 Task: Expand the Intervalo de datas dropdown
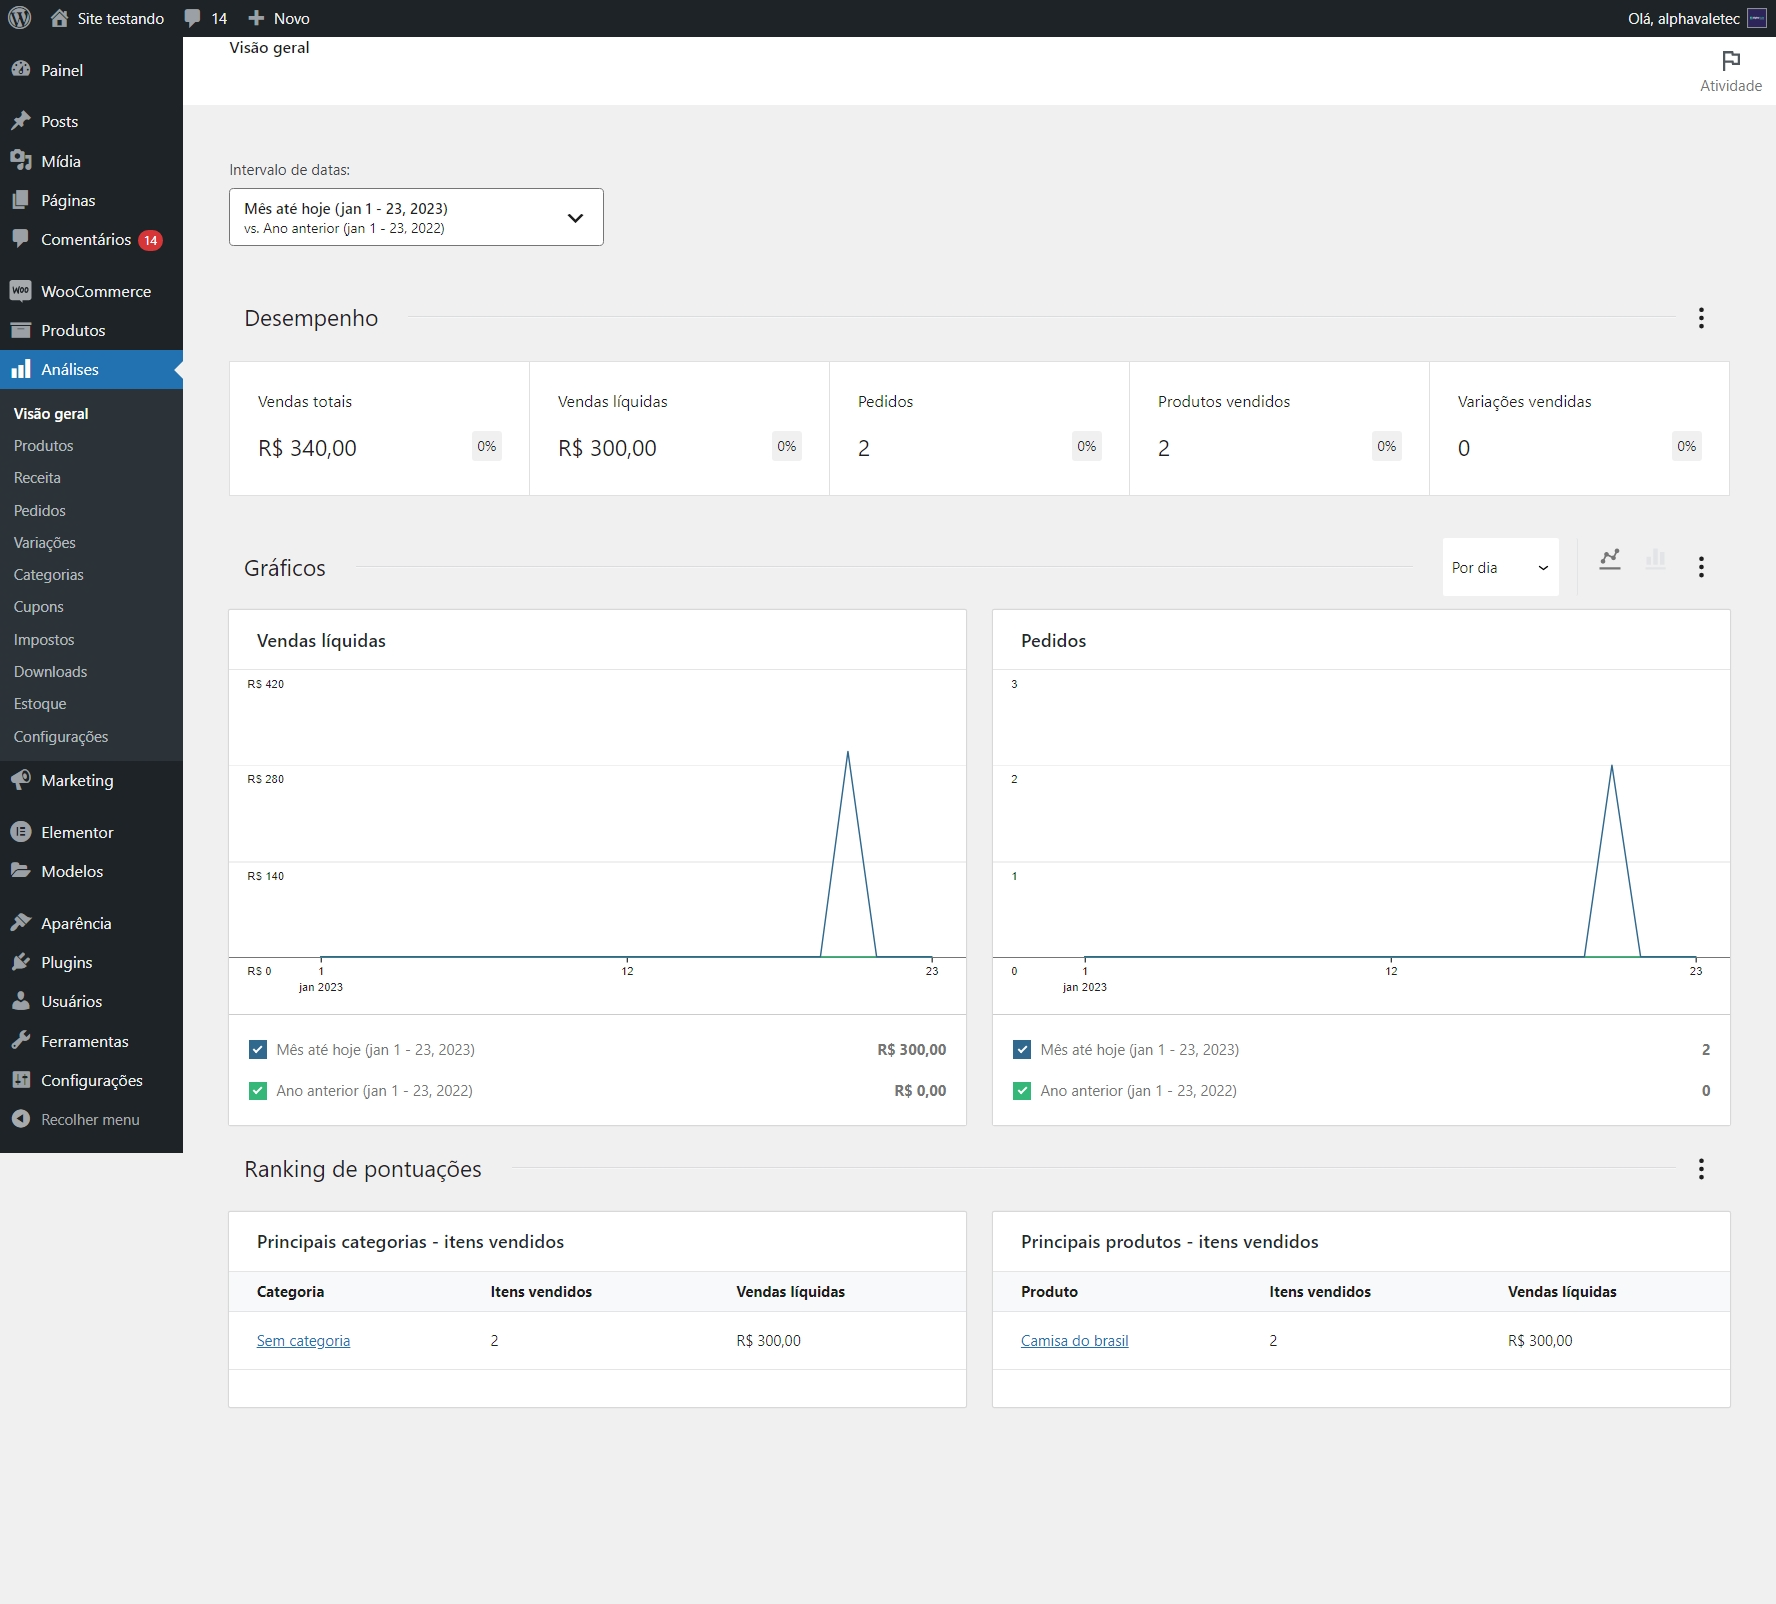tap(416, 217)
